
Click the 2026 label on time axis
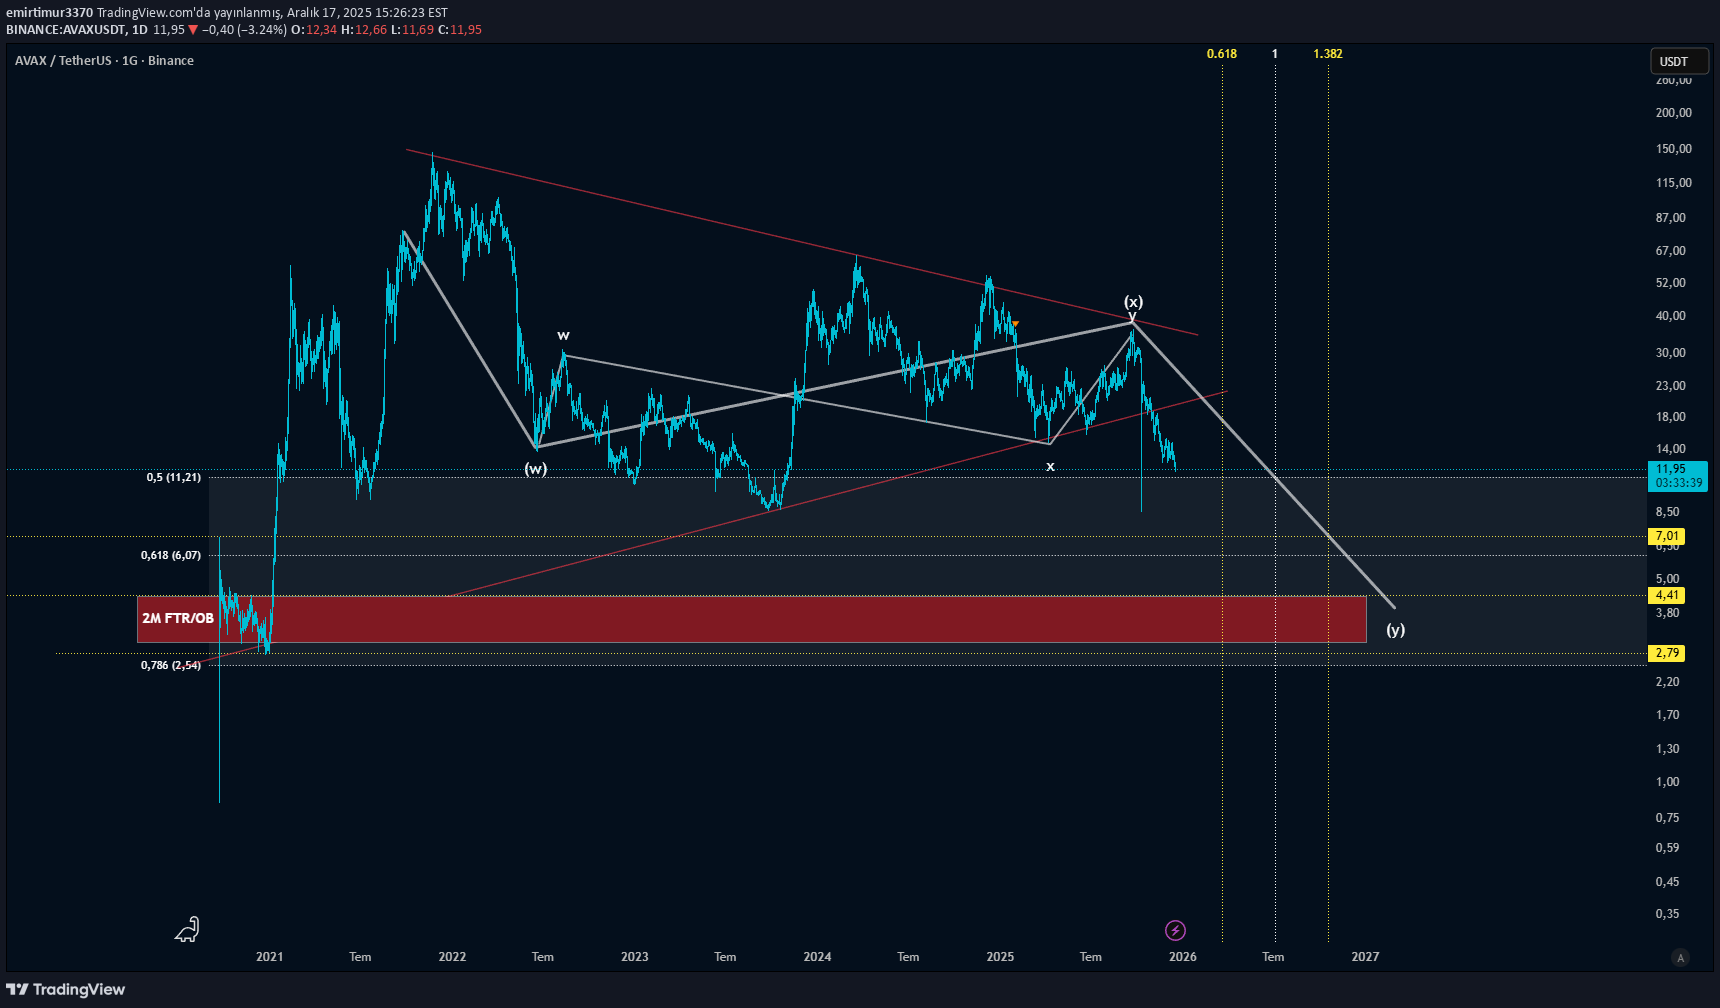pyautogui.click(x=1182, y=957)
